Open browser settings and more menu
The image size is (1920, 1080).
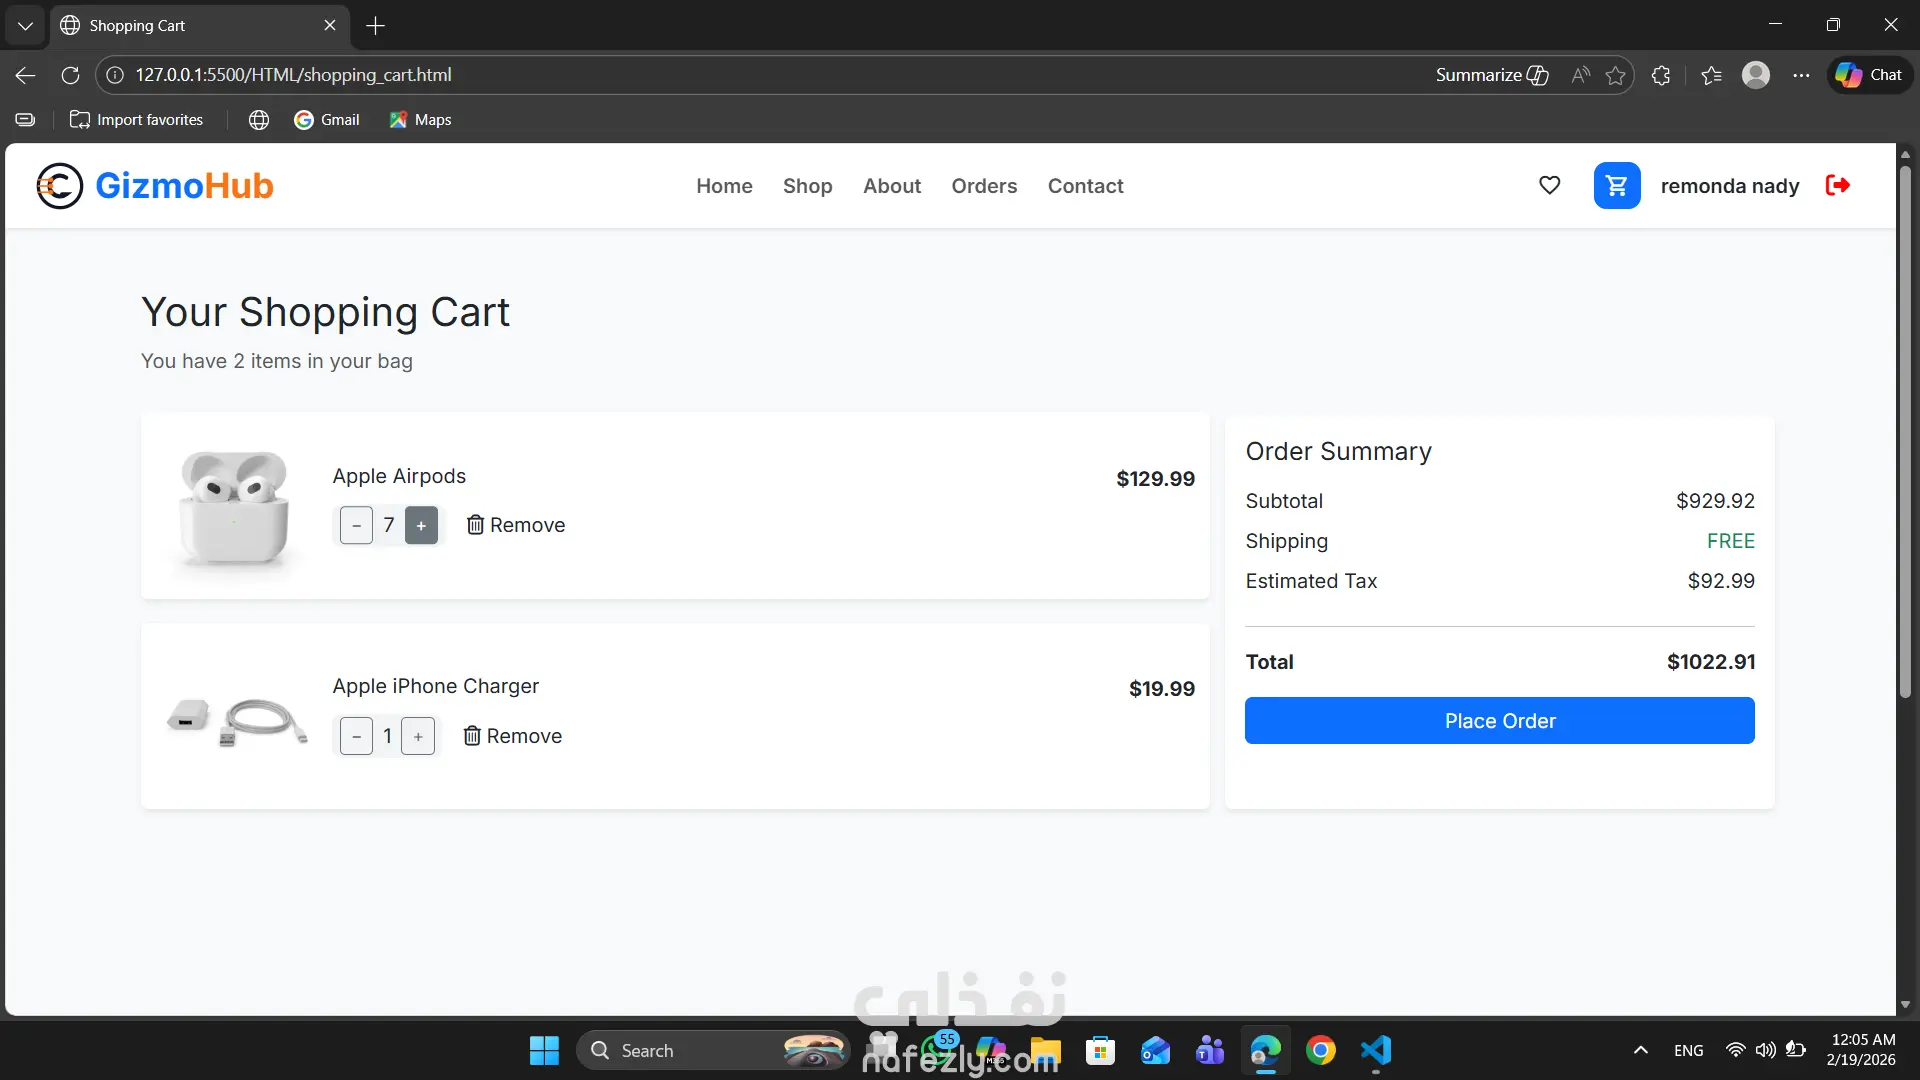(1801, 75)
